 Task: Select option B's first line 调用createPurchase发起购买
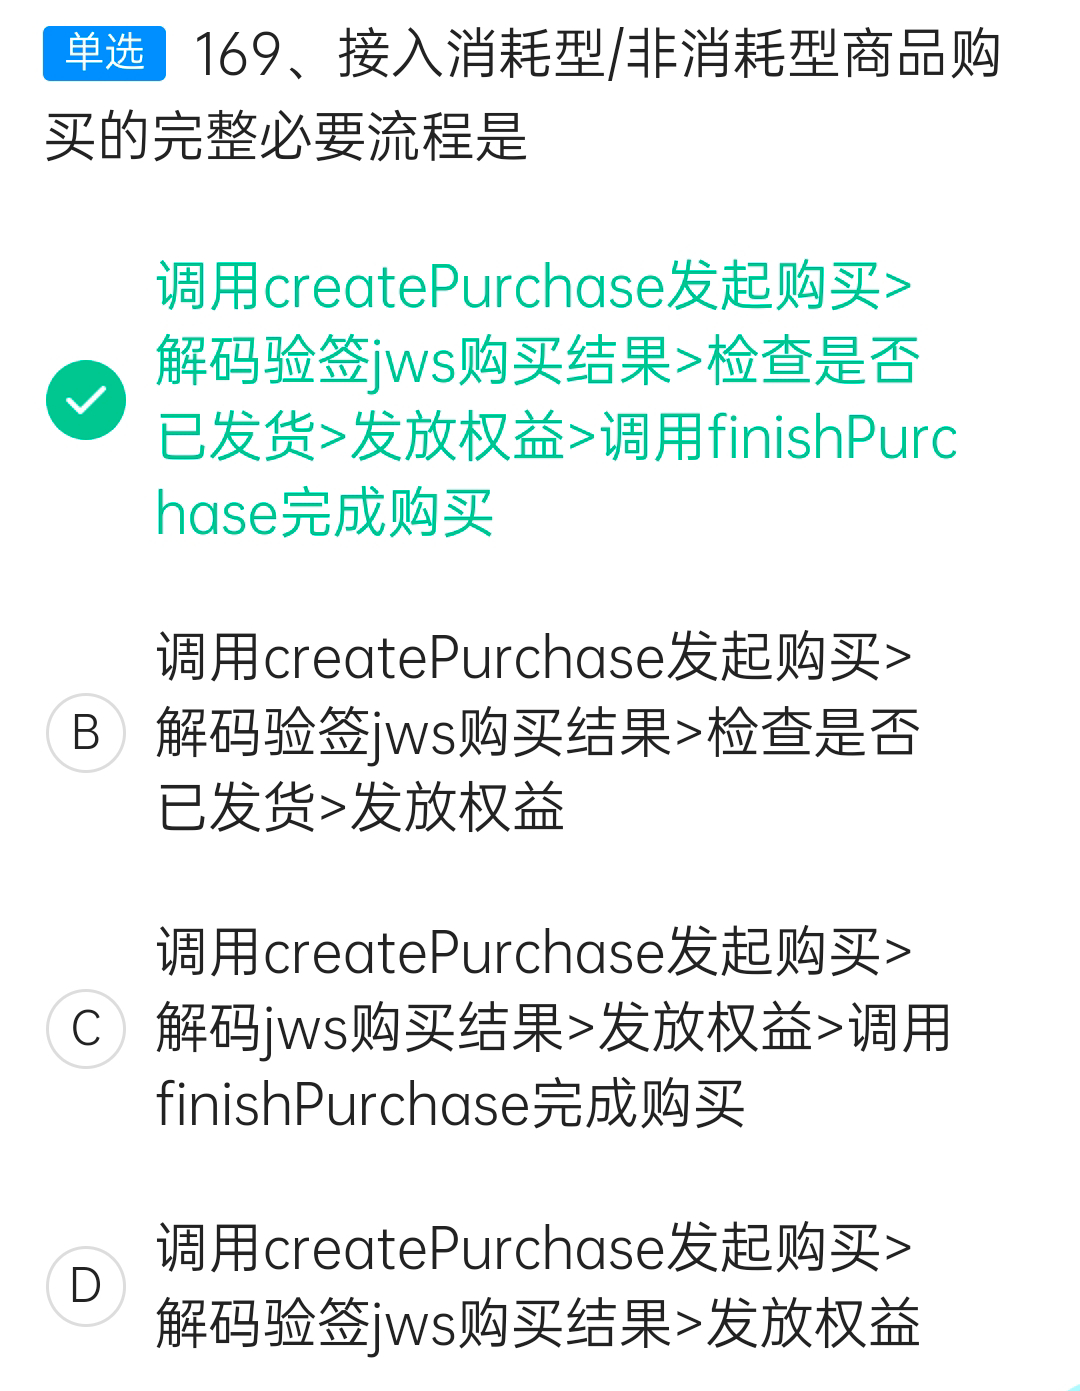pyautogui.click(x=534, y=658)
